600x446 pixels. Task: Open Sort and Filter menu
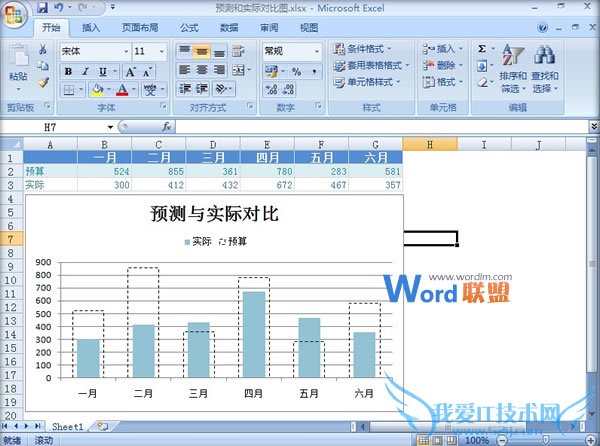tap(513, 68)
